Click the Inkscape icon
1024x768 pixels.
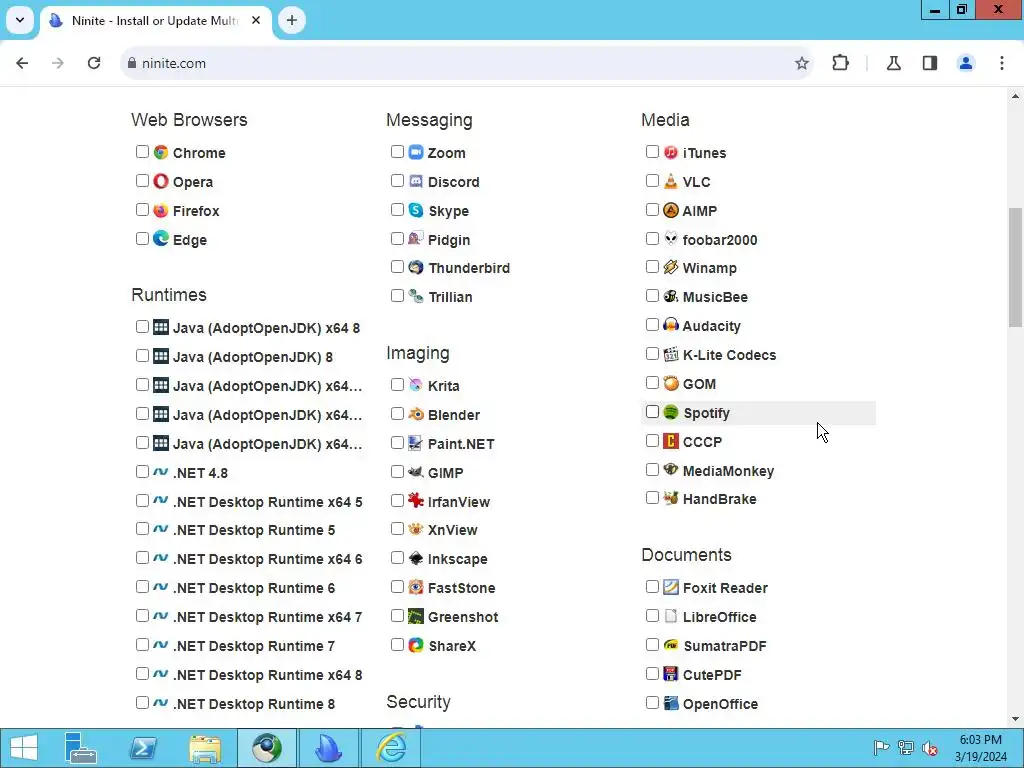pos(416,558)
